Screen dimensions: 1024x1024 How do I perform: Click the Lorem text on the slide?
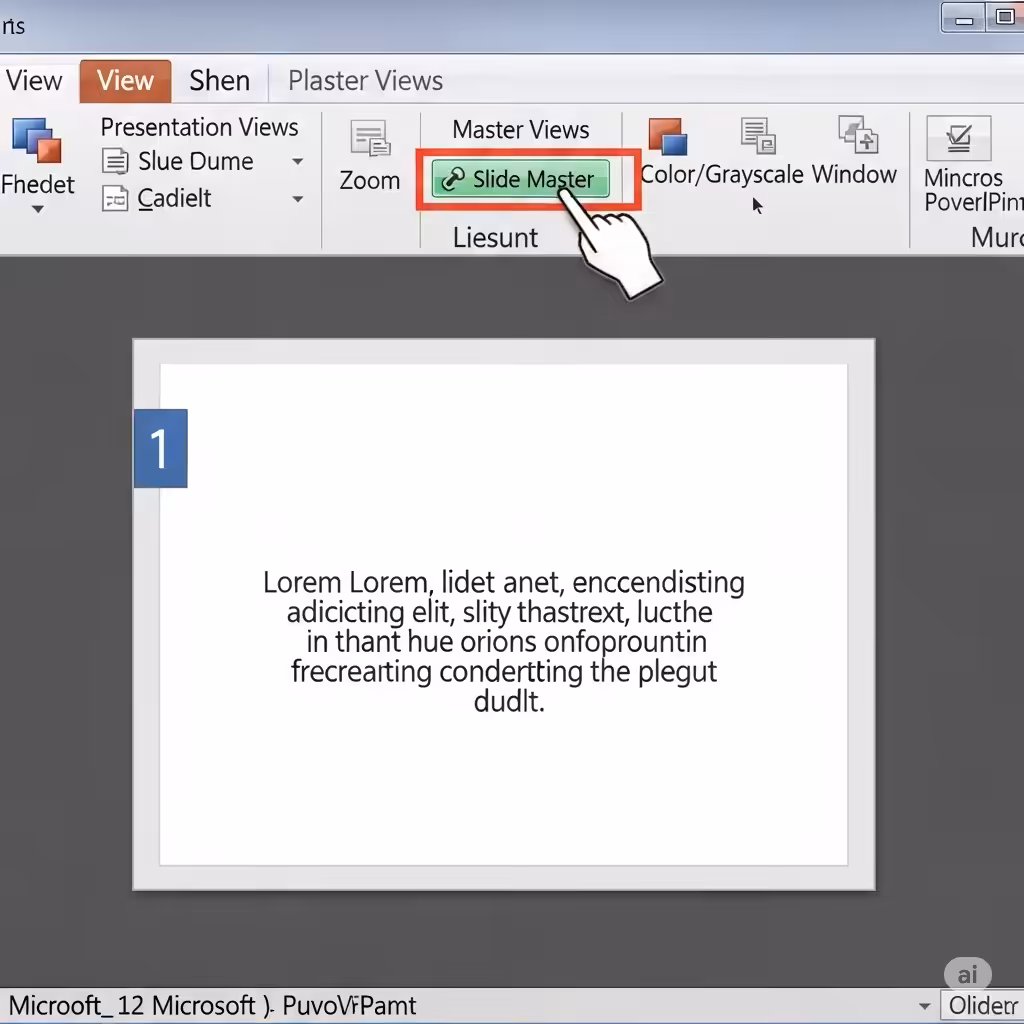pyautogui.click(x=504, y=641)
